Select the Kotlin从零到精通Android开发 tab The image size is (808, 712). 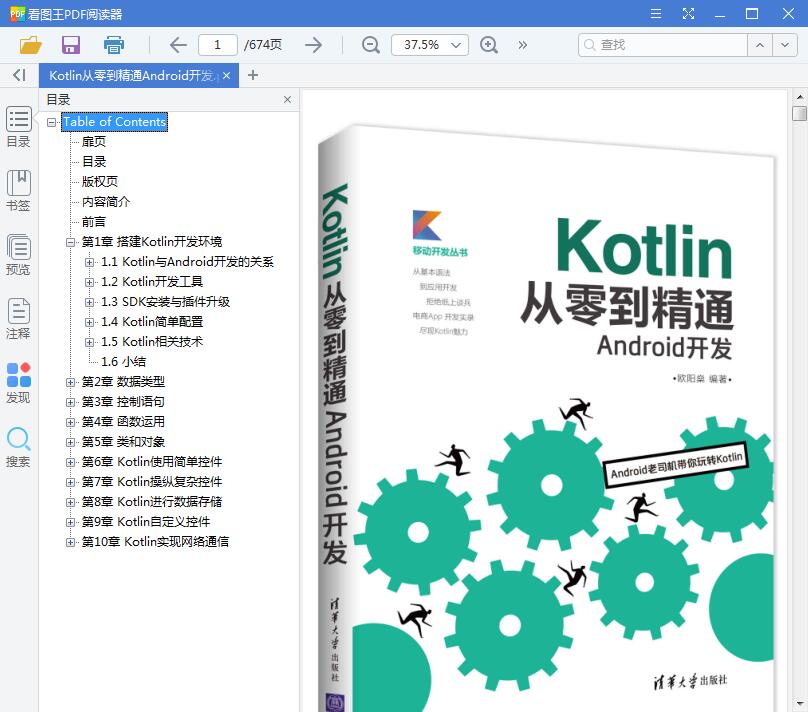[130, 74]
